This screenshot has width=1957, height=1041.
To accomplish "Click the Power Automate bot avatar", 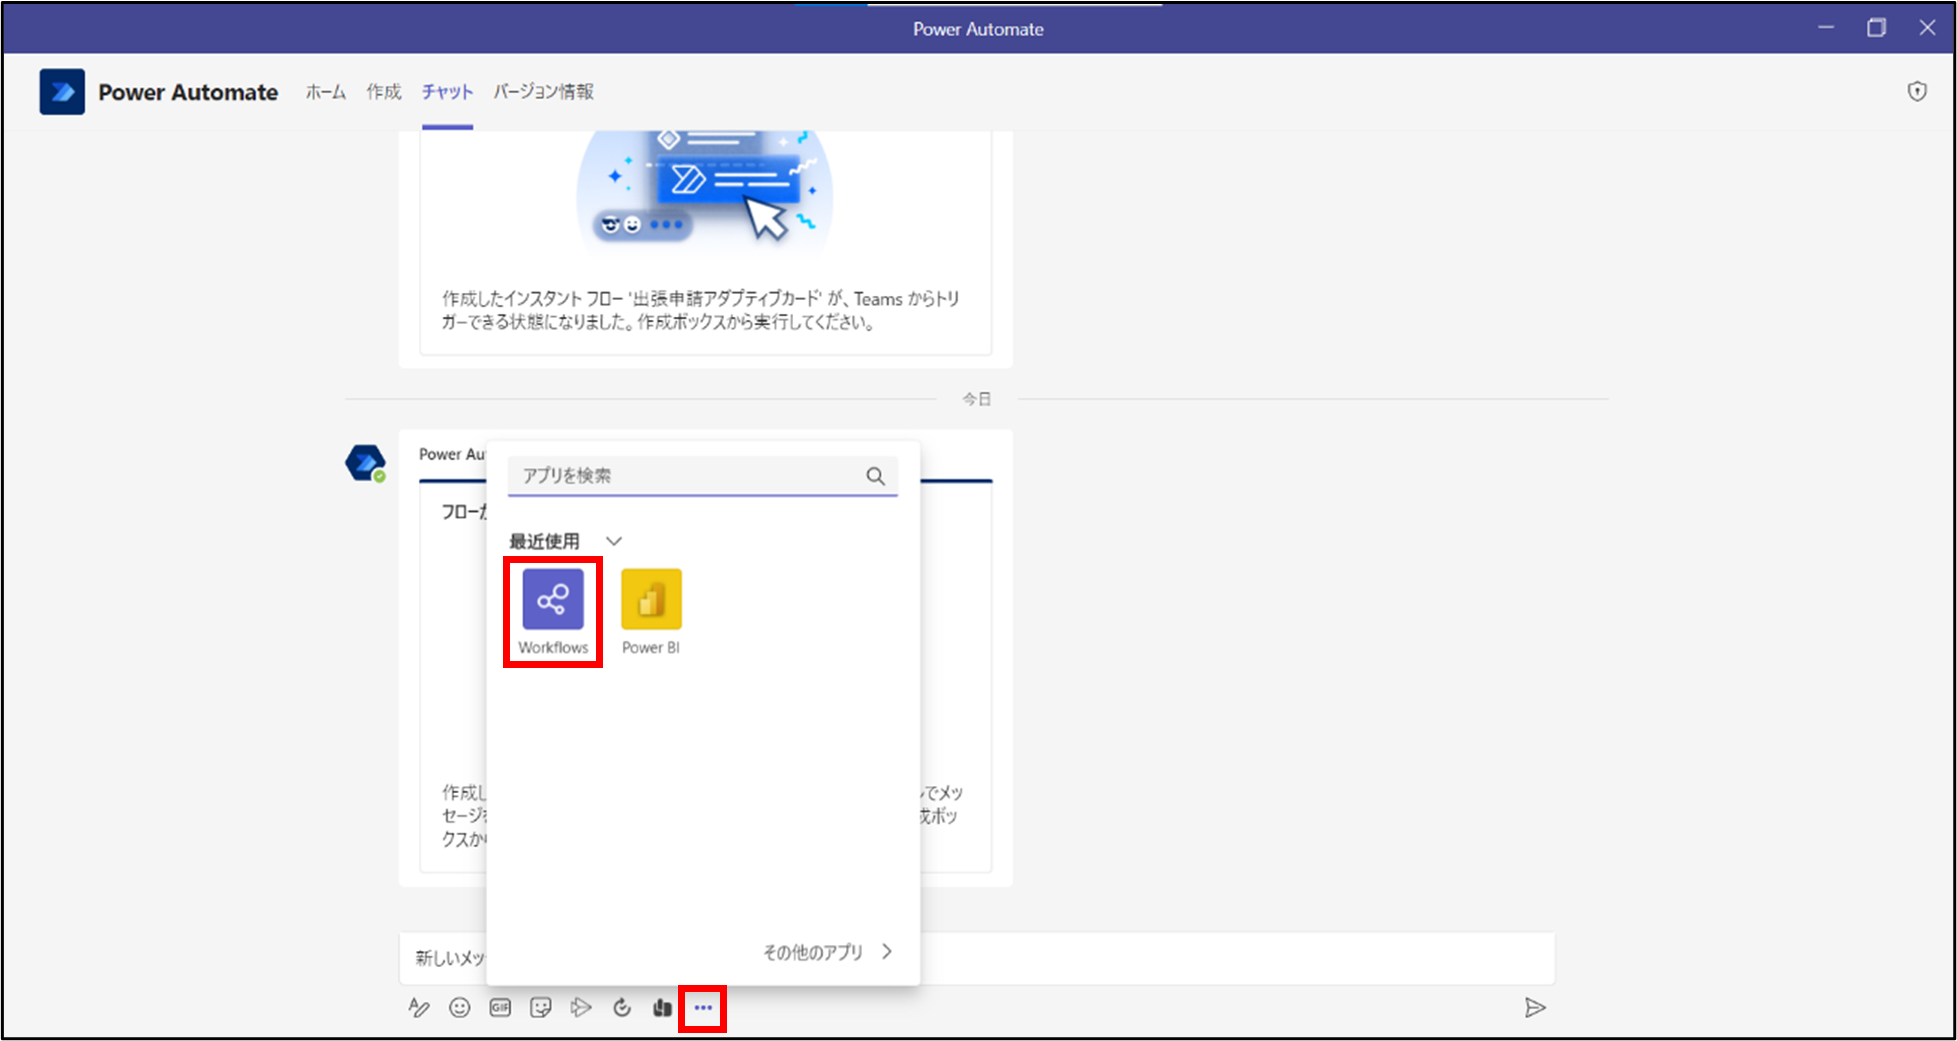I will click(x=365, y=463).
